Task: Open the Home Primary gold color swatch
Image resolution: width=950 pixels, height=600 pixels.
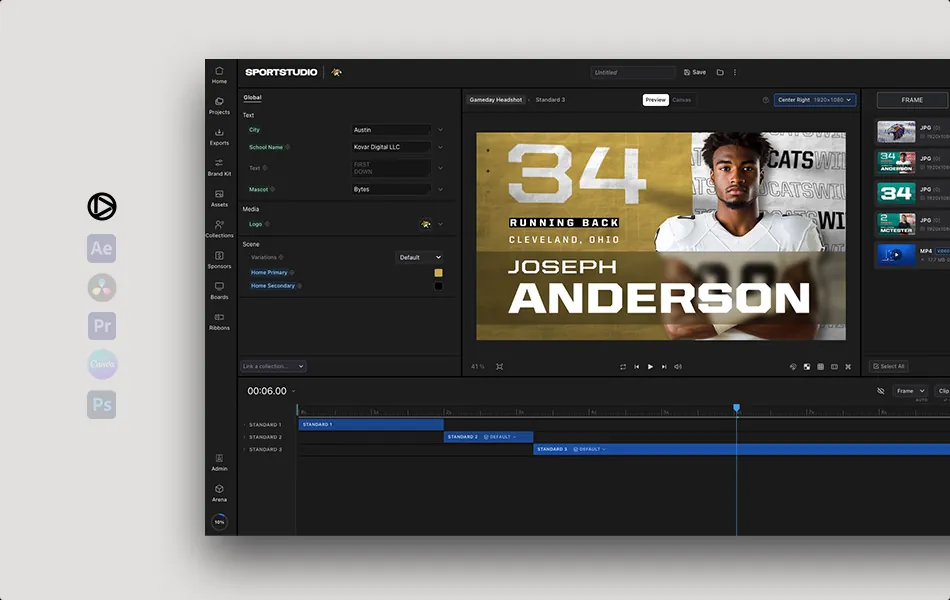Action: coord(438,273)
